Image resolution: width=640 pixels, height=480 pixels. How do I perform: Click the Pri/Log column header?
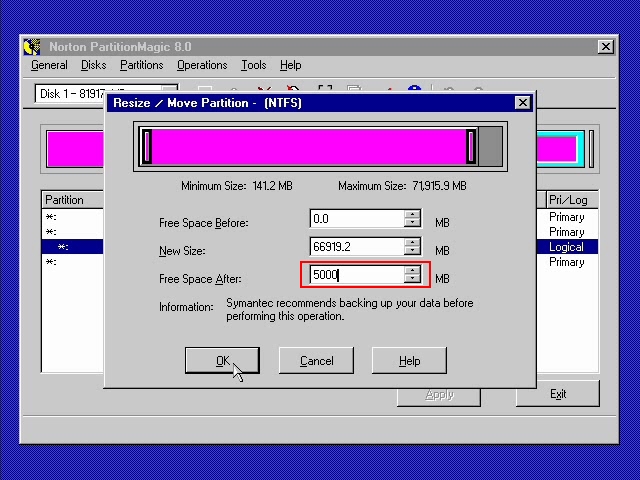click(x=572, y=200)
